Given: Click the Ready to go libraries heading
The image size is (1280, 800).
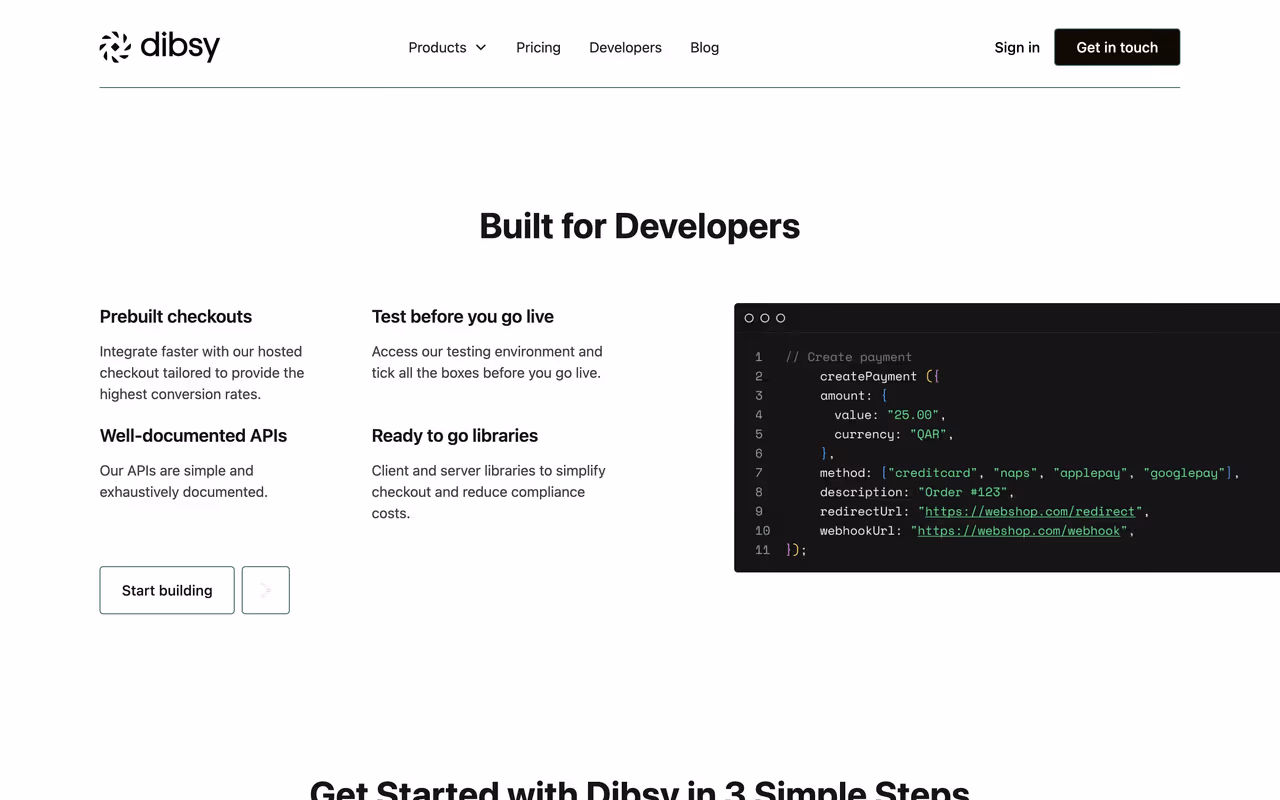Looking at the screenshot, I should tap(455, 435).
